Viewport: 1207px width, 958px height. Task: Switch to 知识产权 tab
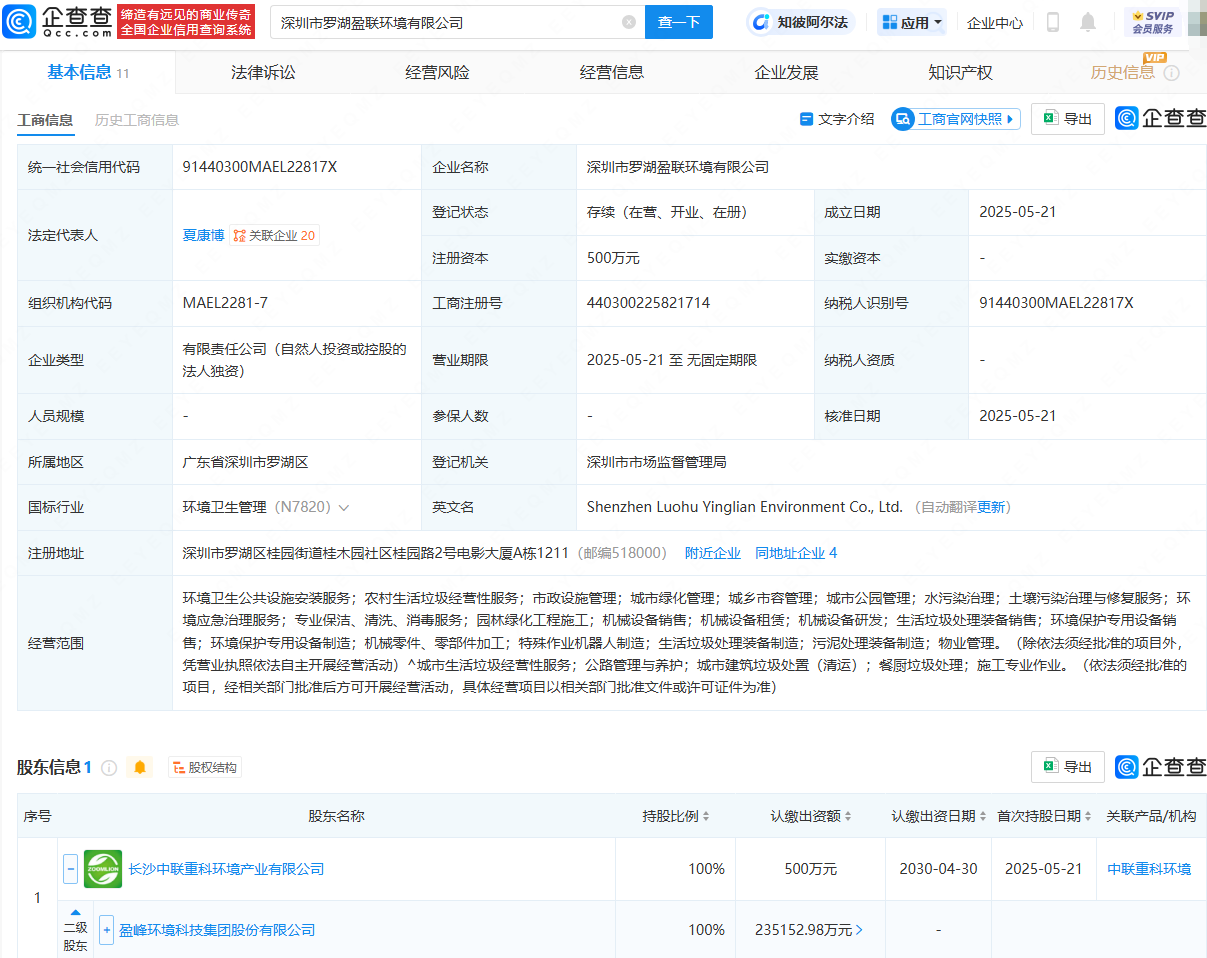(x=960, y=72)
